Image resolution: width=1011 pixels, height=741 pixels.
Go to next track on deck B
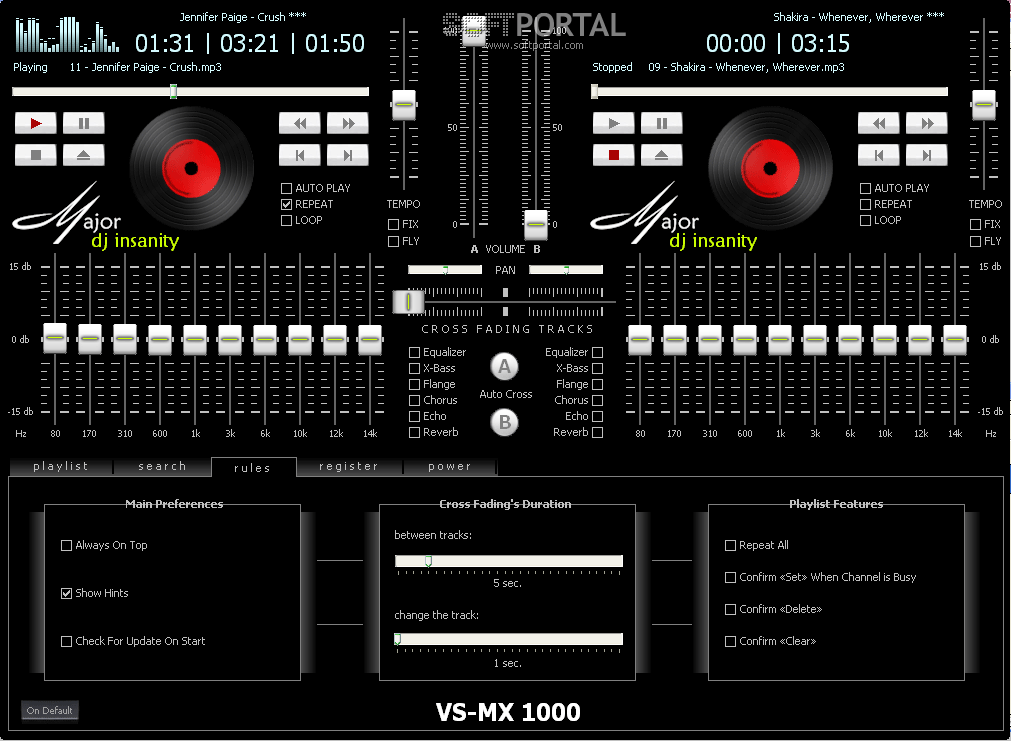coord(927,155)
